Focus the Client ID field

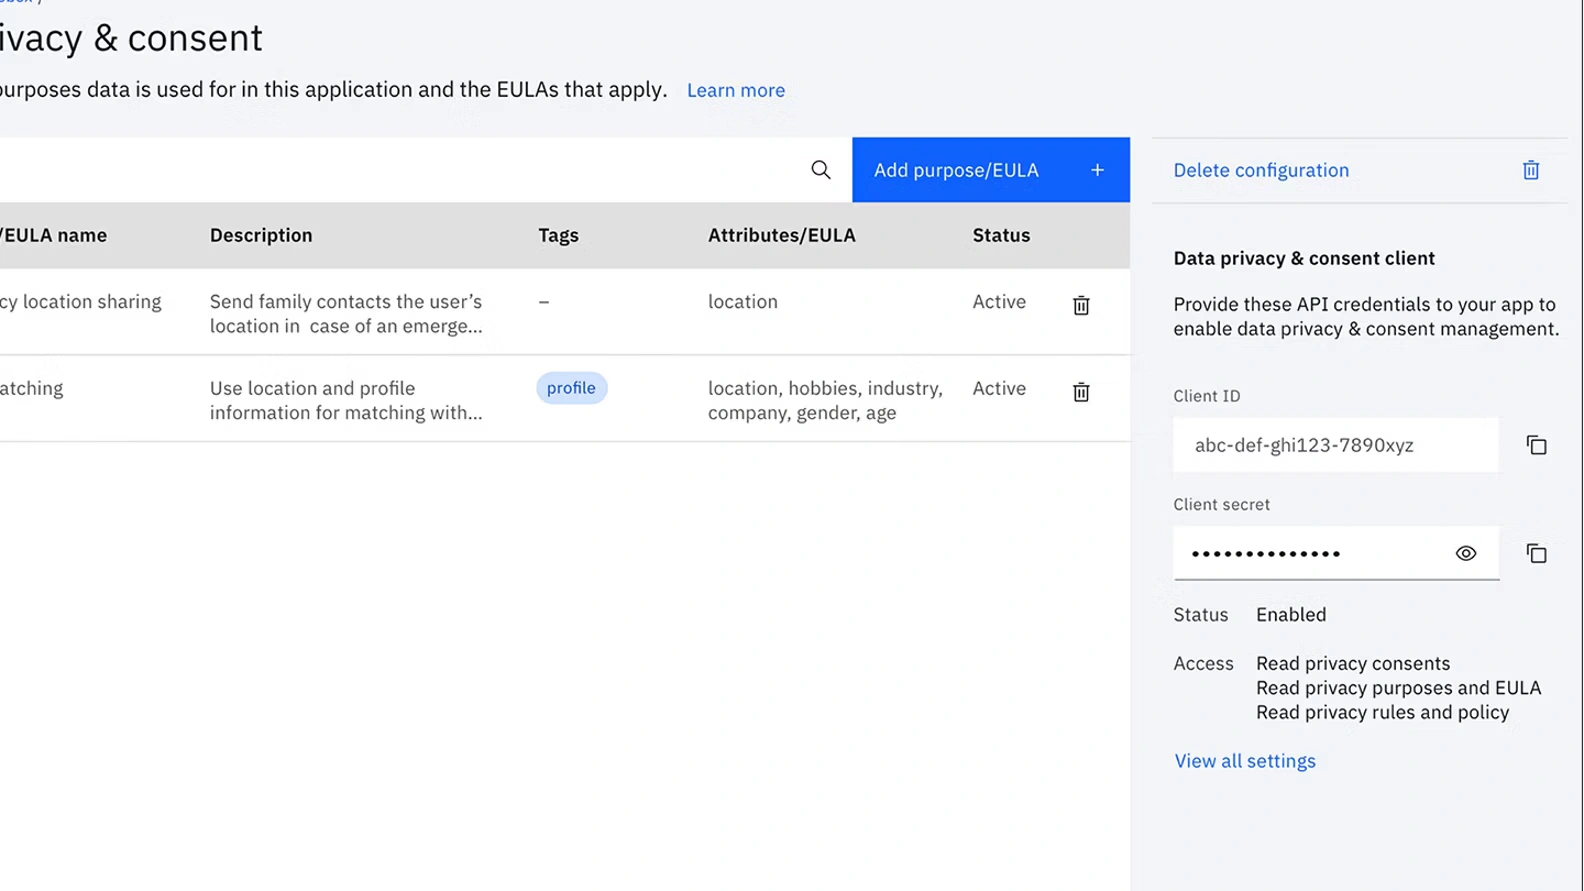coord(1334,446)
